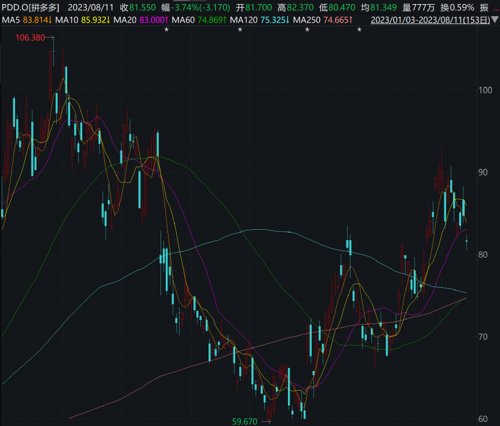Screen dimensions: 500x426
Task: Select the MA120 75.325 indicator label
Action: (260, 20)
